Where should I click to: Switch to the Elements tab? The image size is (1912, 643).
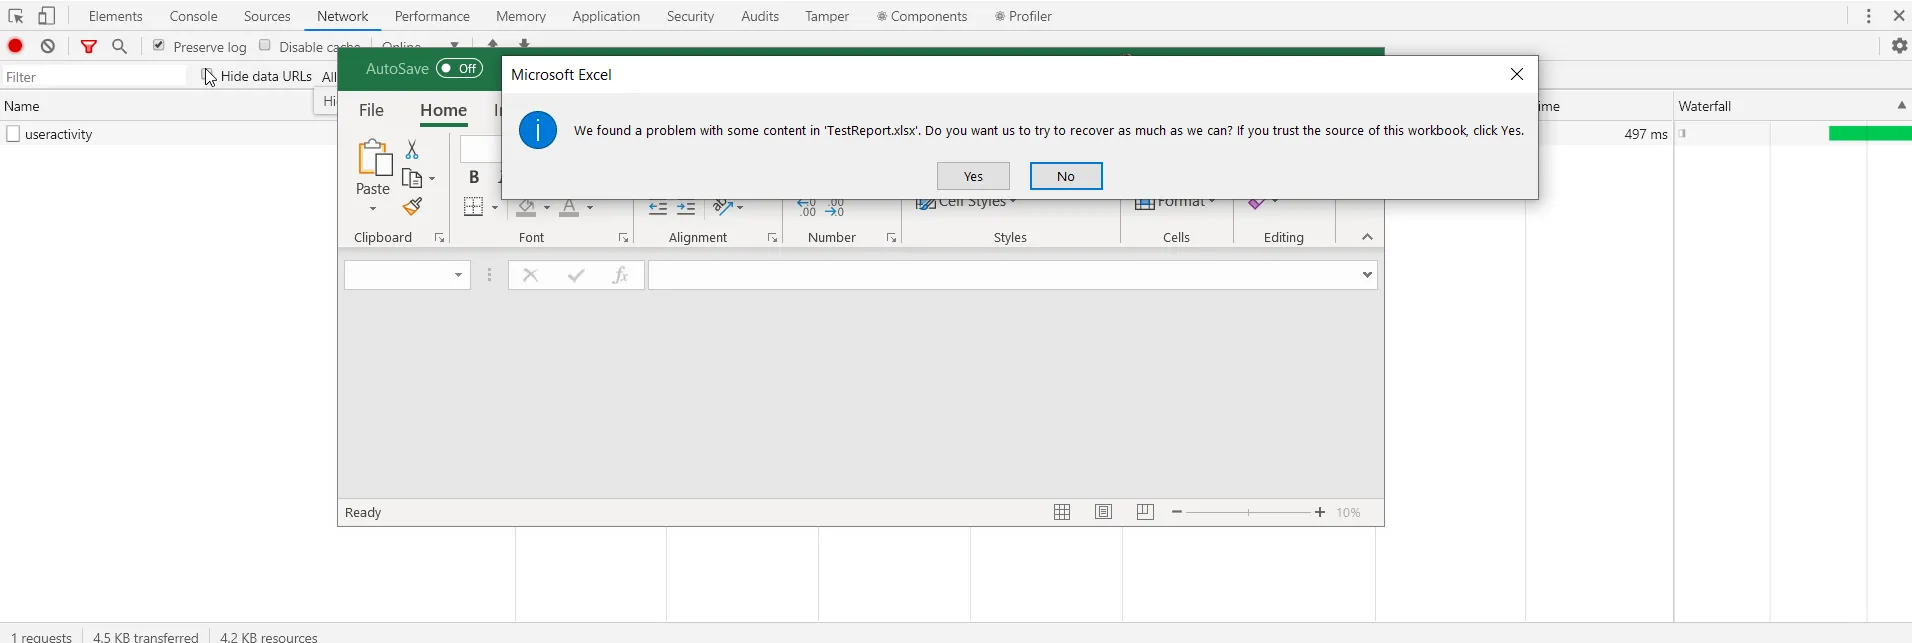tap(116, 16)
